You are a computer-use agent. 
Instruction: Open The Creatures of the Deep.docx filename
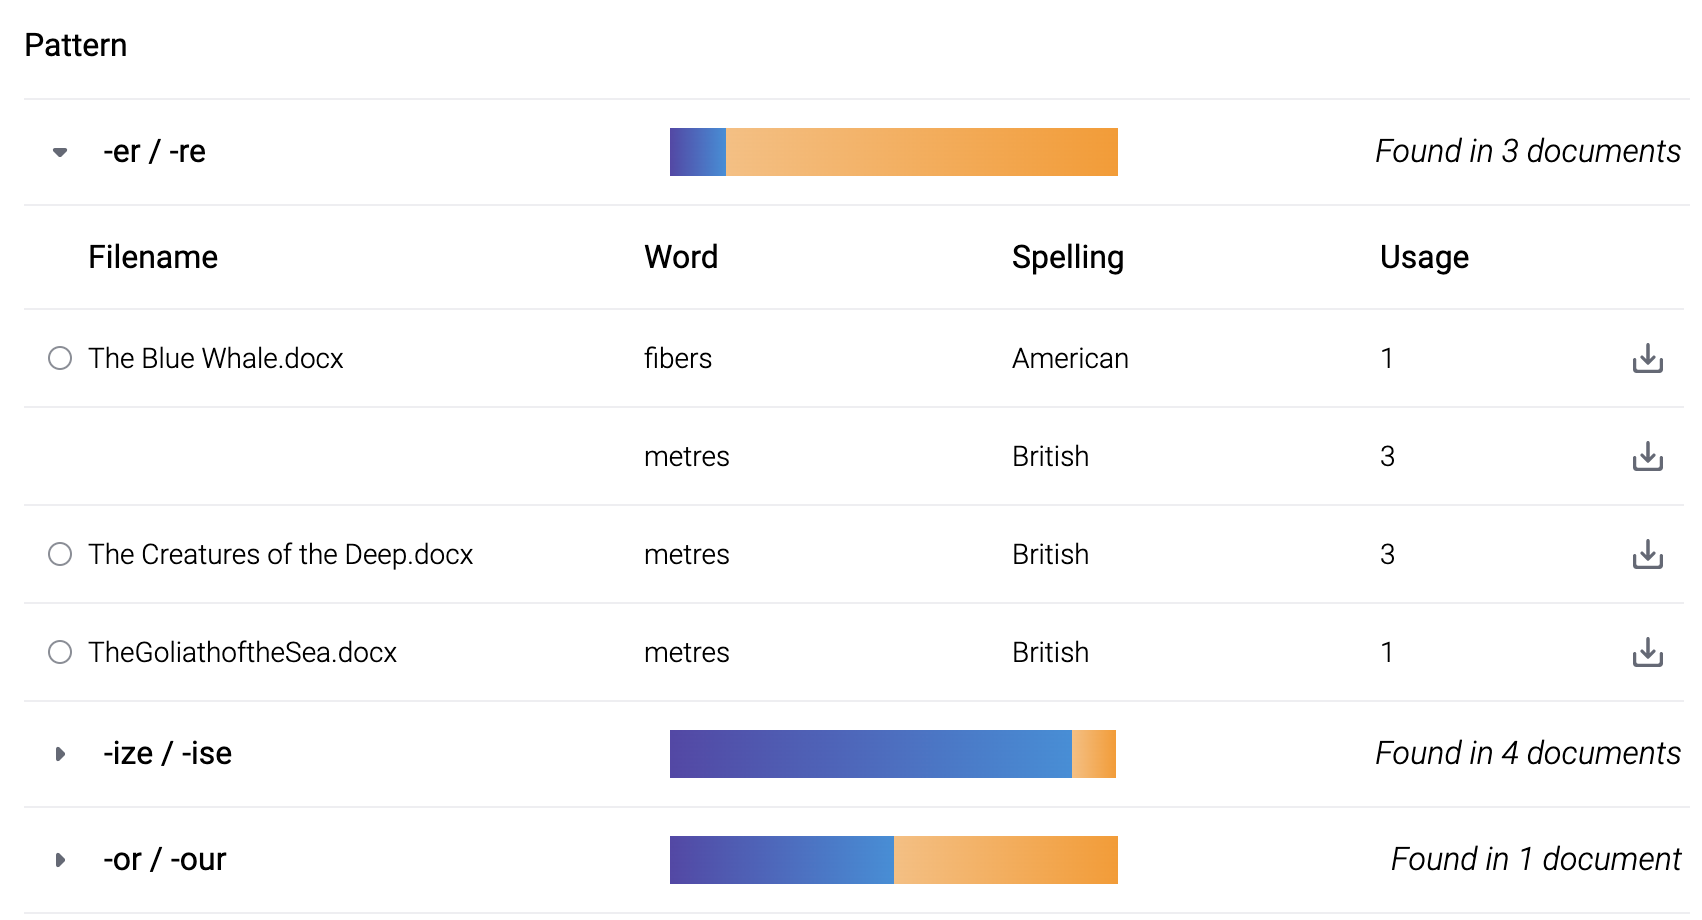[280, 554]
